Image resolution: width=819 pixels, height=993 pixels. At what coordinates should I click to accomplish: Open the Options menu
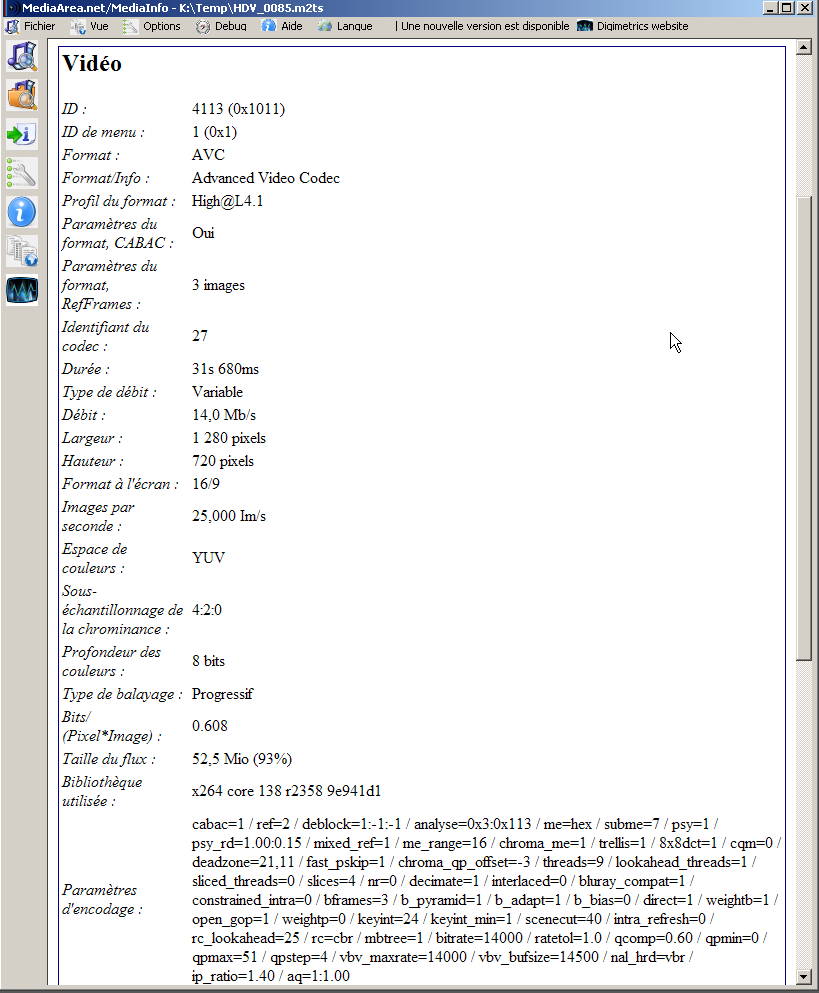pos(152,26)
